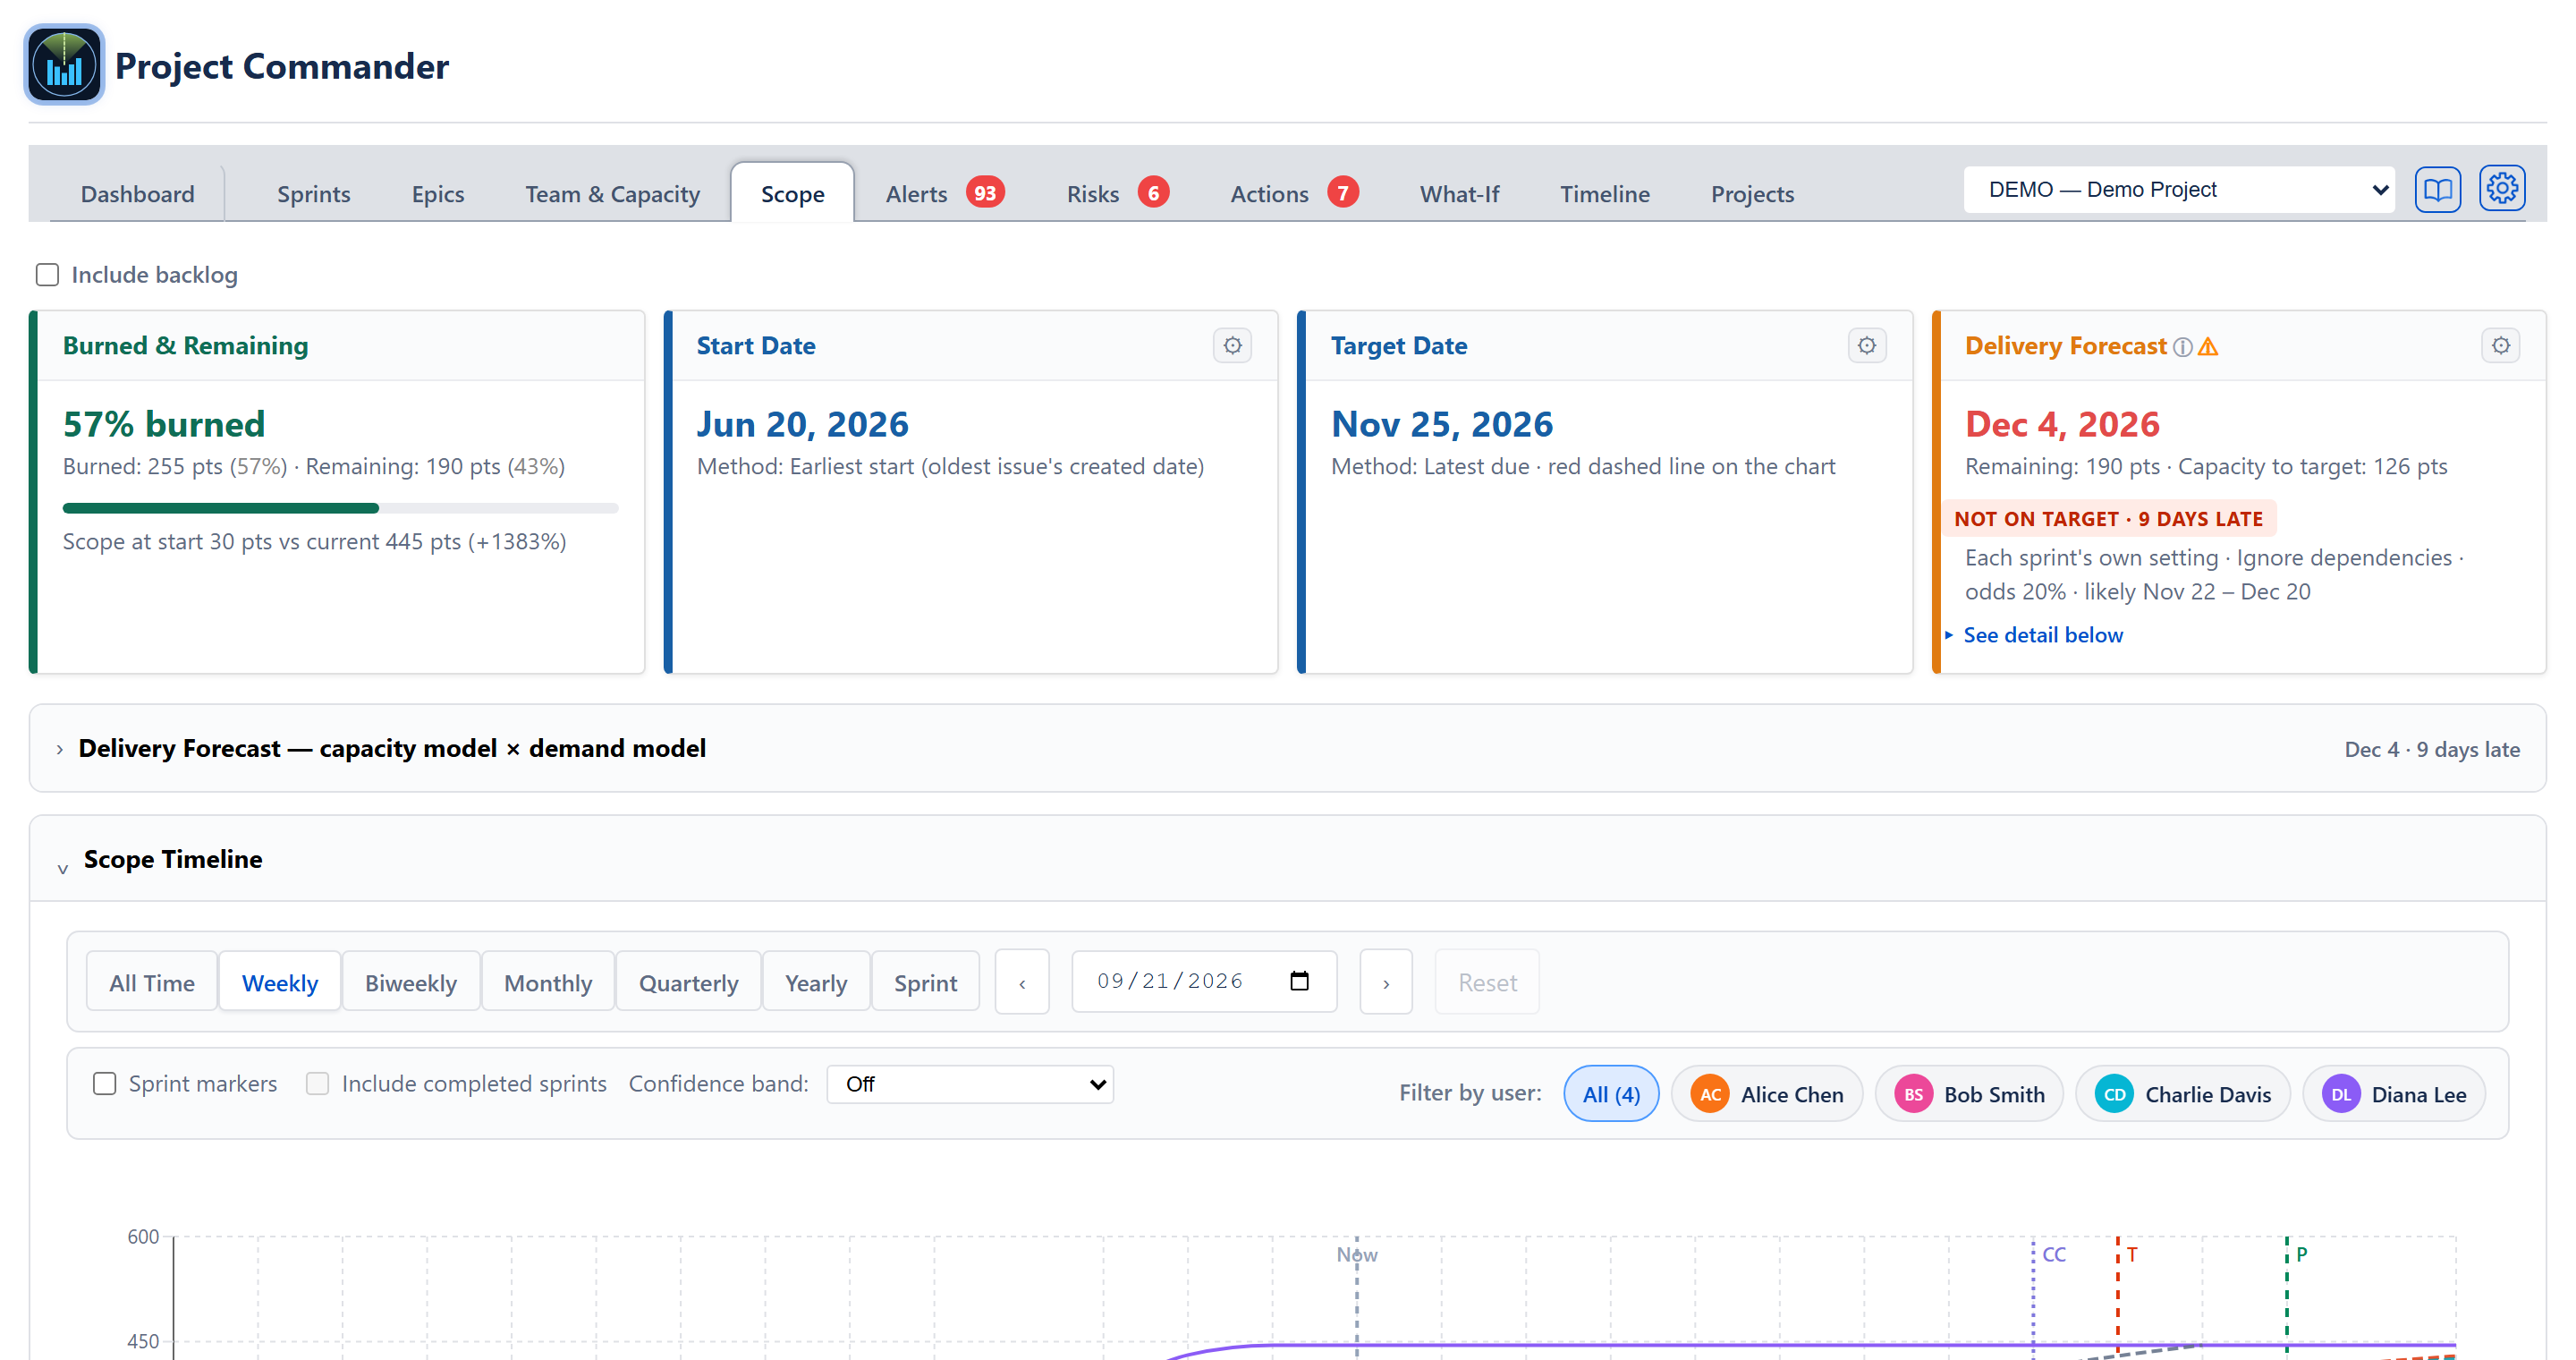Open the settings gear icon
The height and width of the screenshot is (1360, 2576).
click(x=2502, y=189)
